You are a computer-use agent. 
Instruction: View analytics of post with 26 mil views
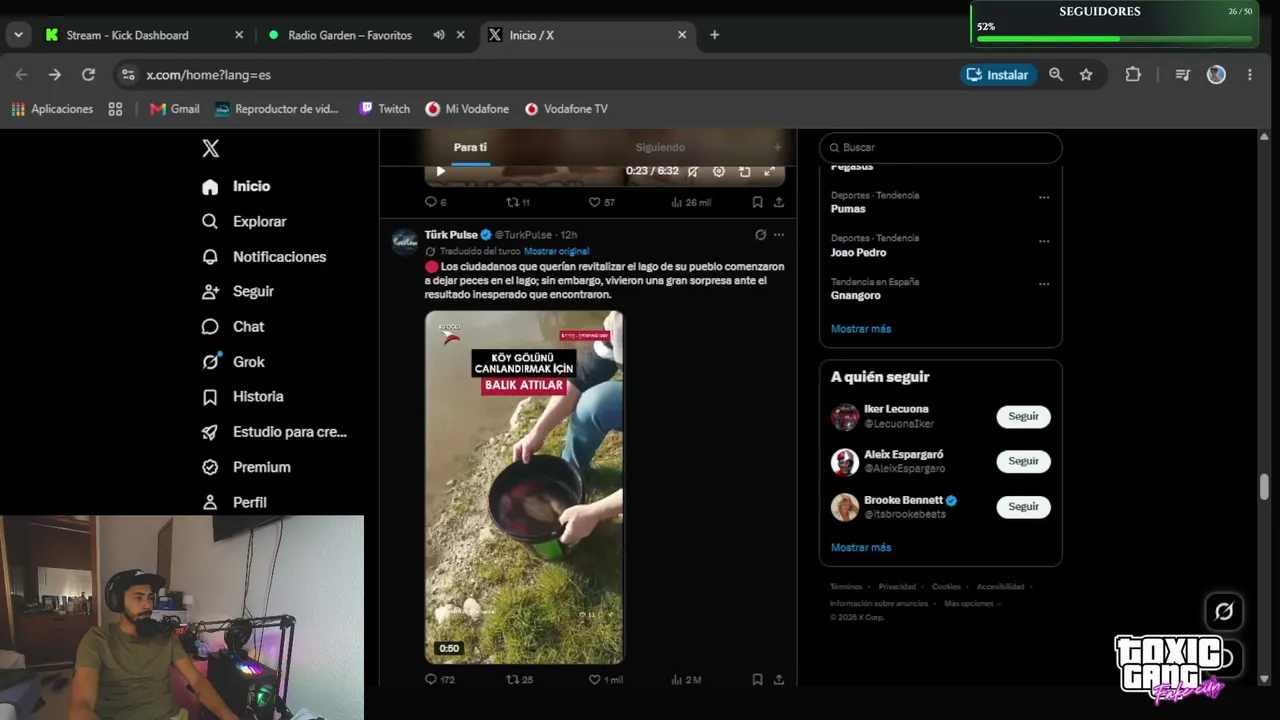[x=691, y=202]
